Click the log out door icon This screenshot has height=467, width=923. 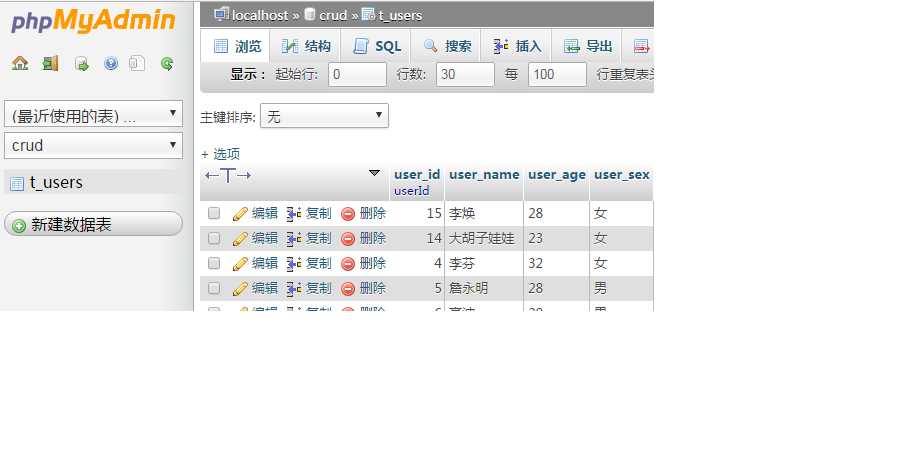tap(51, 63)
